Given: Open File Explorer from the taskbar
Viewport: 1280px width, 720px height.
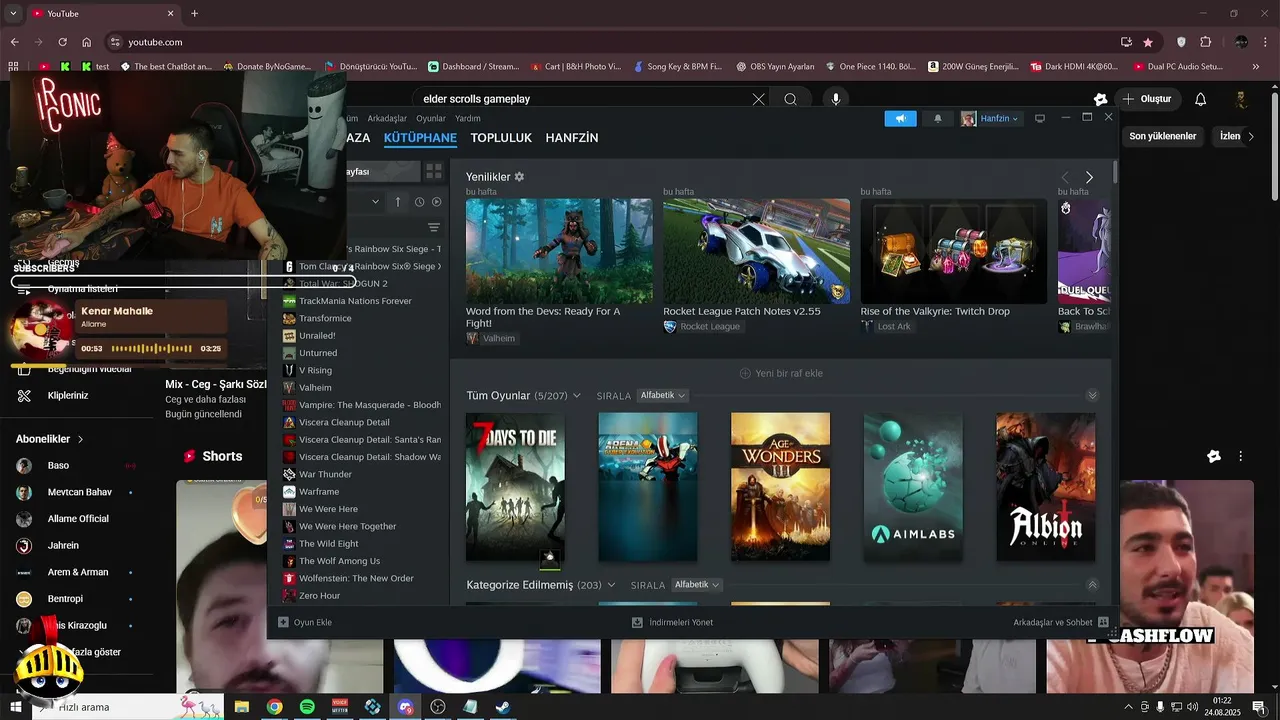Looking at the screenshot, I should pyautogui.click(x=241, y=707).
